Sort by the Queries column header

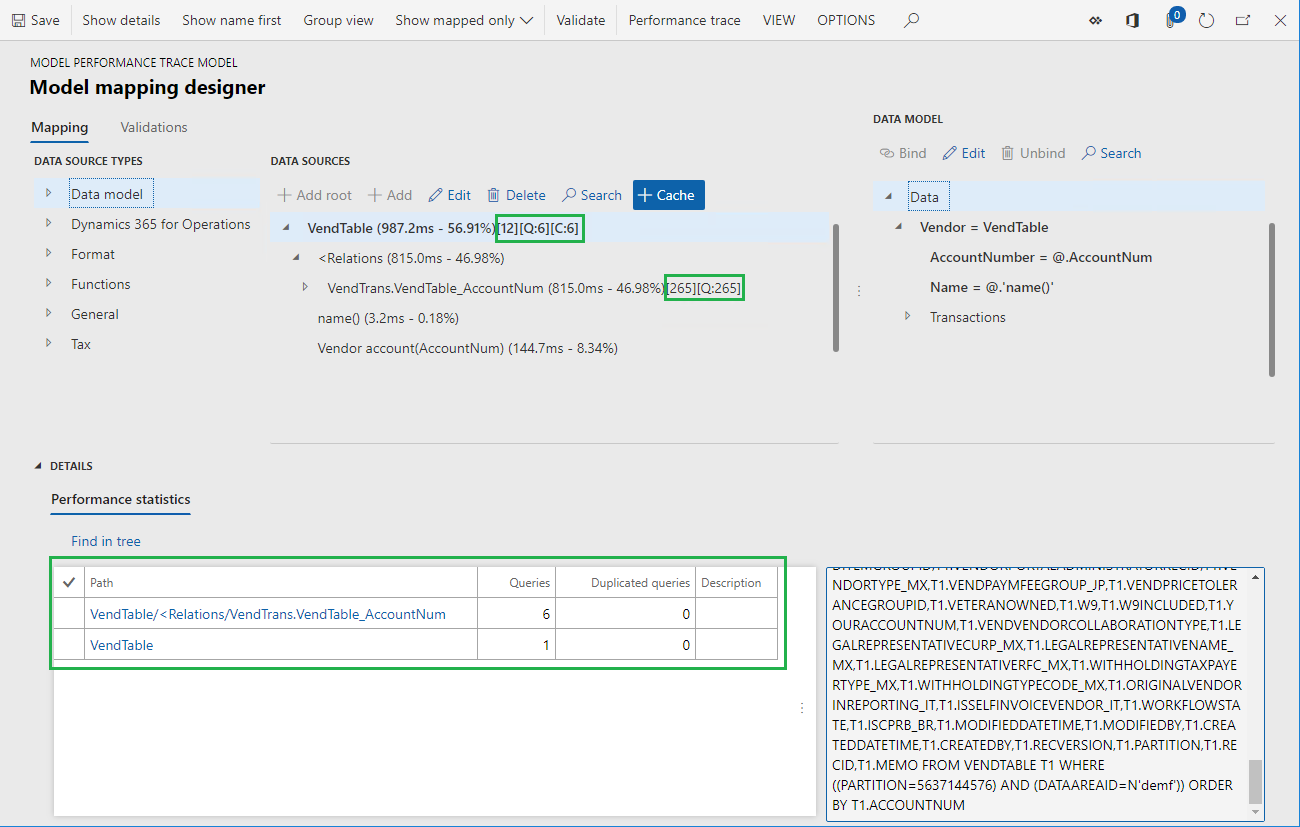530,582
